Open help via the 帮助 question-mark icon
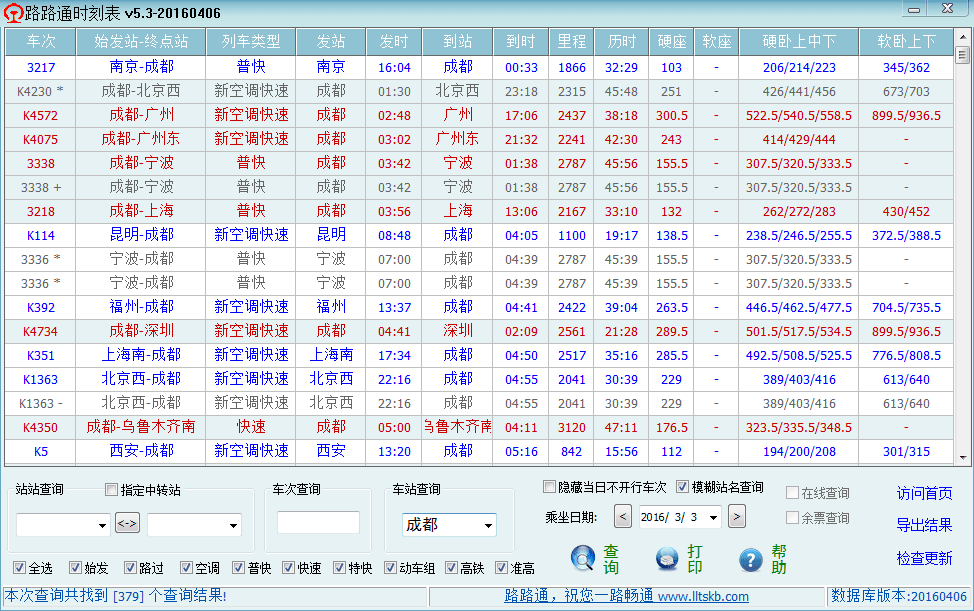This screenshot has height=611, width=974. coord(752,559)
